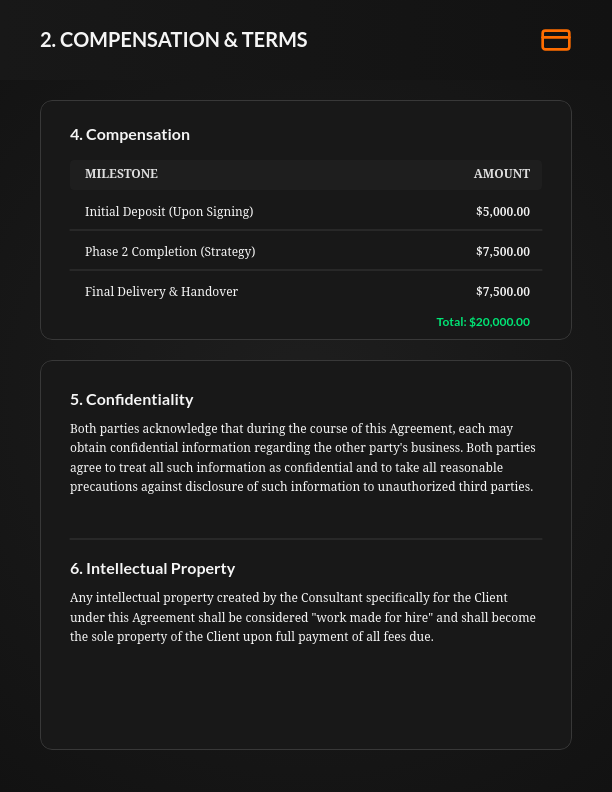Select the Initial Deposit (Upon Signing) row label
The image size is (612, 792).
tap(169, 212)
